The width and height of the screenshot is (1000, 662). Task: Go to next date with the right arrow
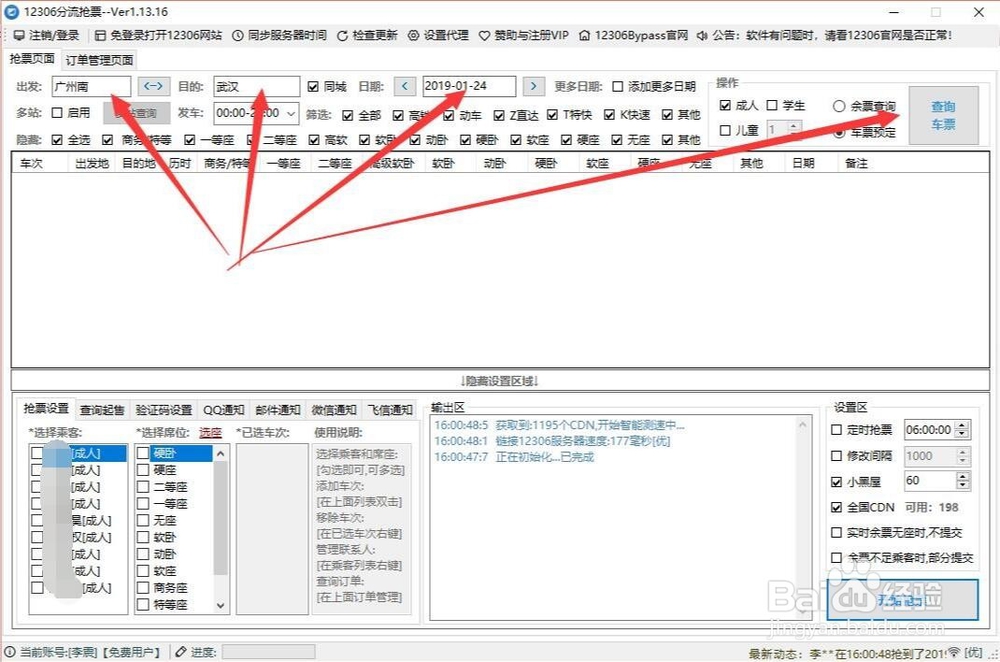point(534,85)
